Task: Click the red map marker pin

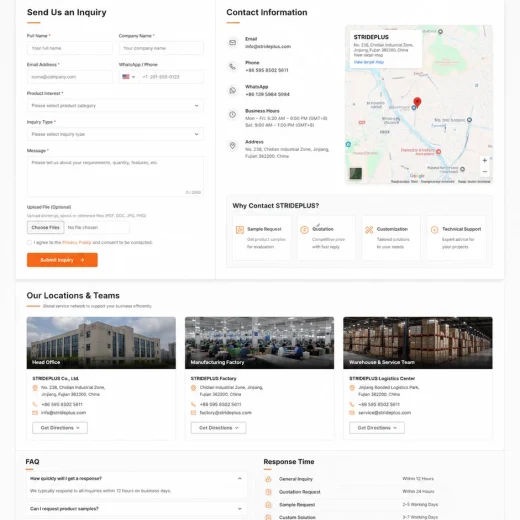Action: click(417, 102)
